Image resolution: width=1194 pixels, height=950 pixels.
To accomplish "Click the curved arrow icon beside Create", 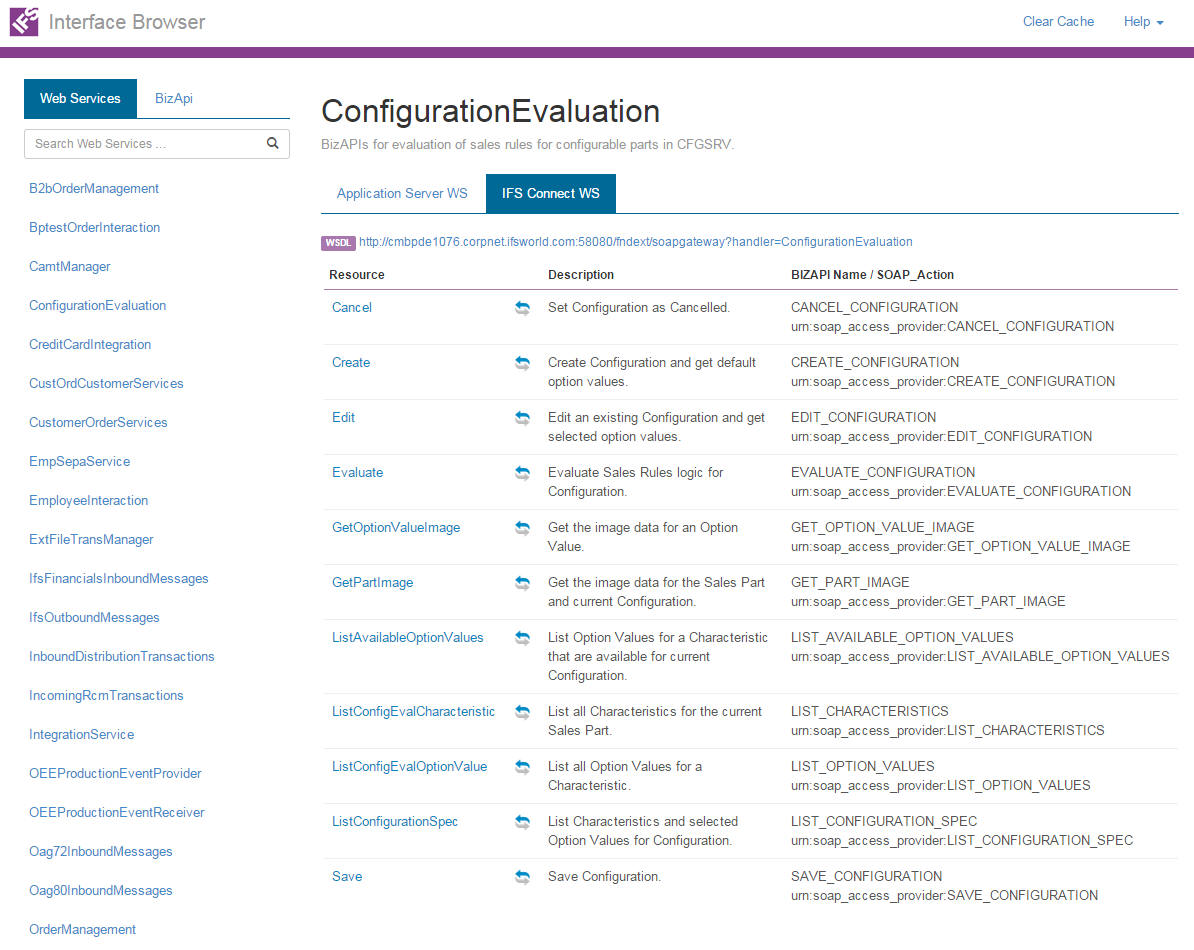I will (x=522, y=363).
